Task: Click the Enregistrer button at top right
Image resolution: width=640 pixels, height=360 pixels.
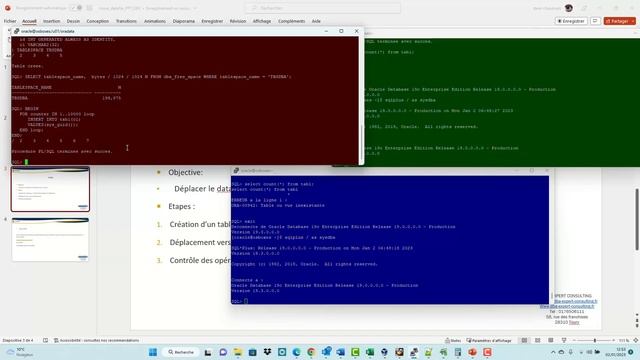Action: tap(571, 21)
